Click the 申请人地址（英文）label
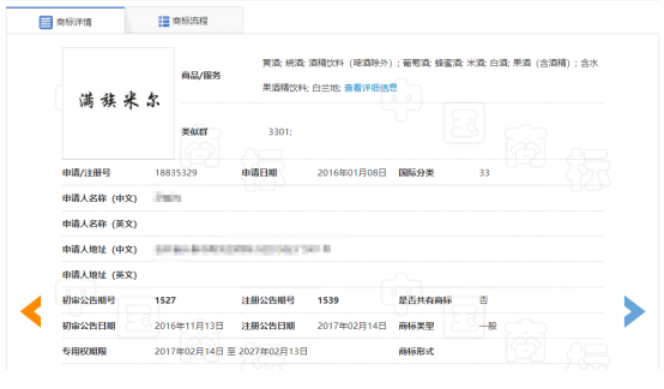The width and height of the screenshot is (664, 389). 100,275
